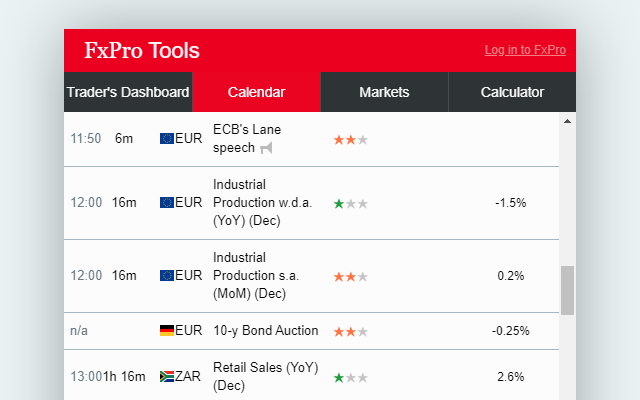Switch to the Markets tab
The height and width of the screenshot is (400, 640).
pyautogui.click(x=384, y=92)
